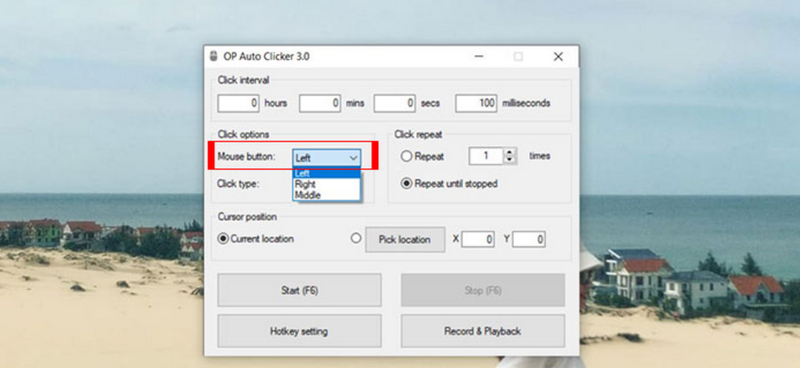Focus the hours input field
The width and height of the screenshot is (800, 368).
click(238, 103)
